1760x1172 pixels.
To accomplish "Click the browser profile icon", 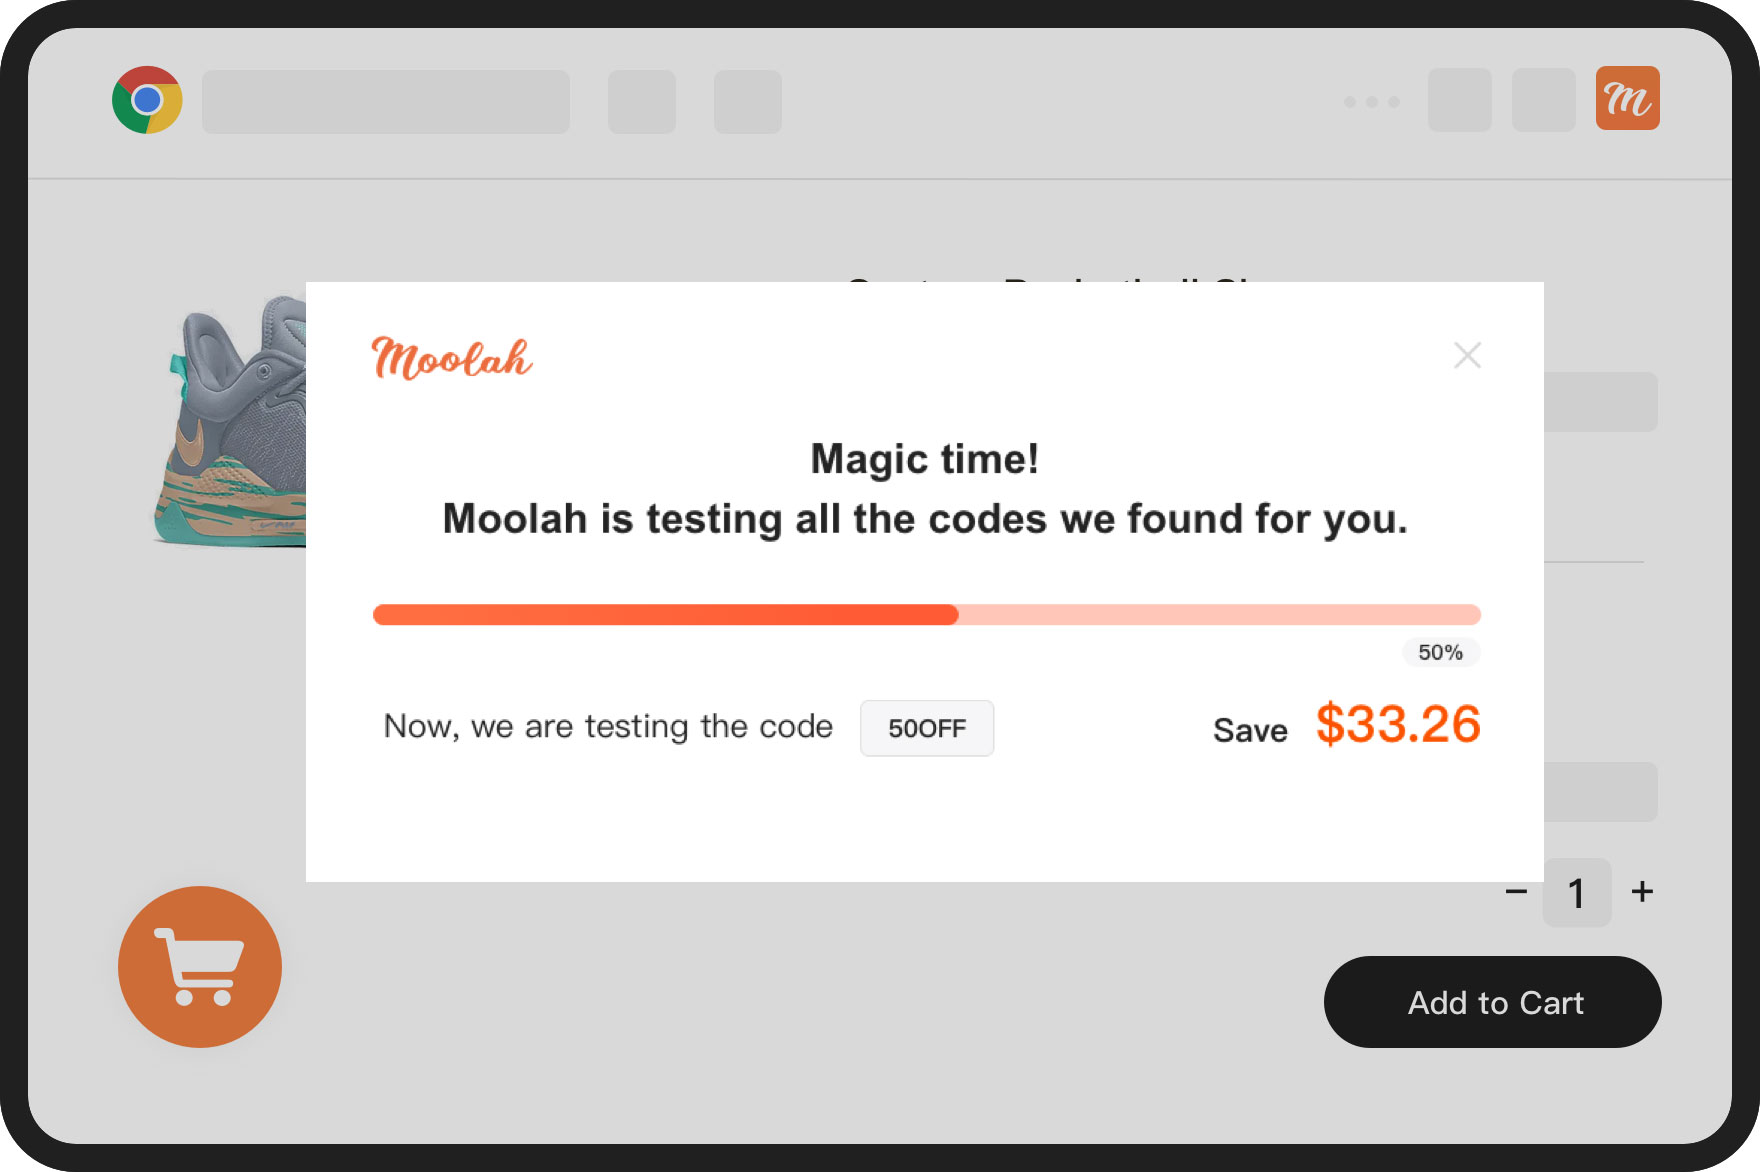I will [x=1459, y=101].
